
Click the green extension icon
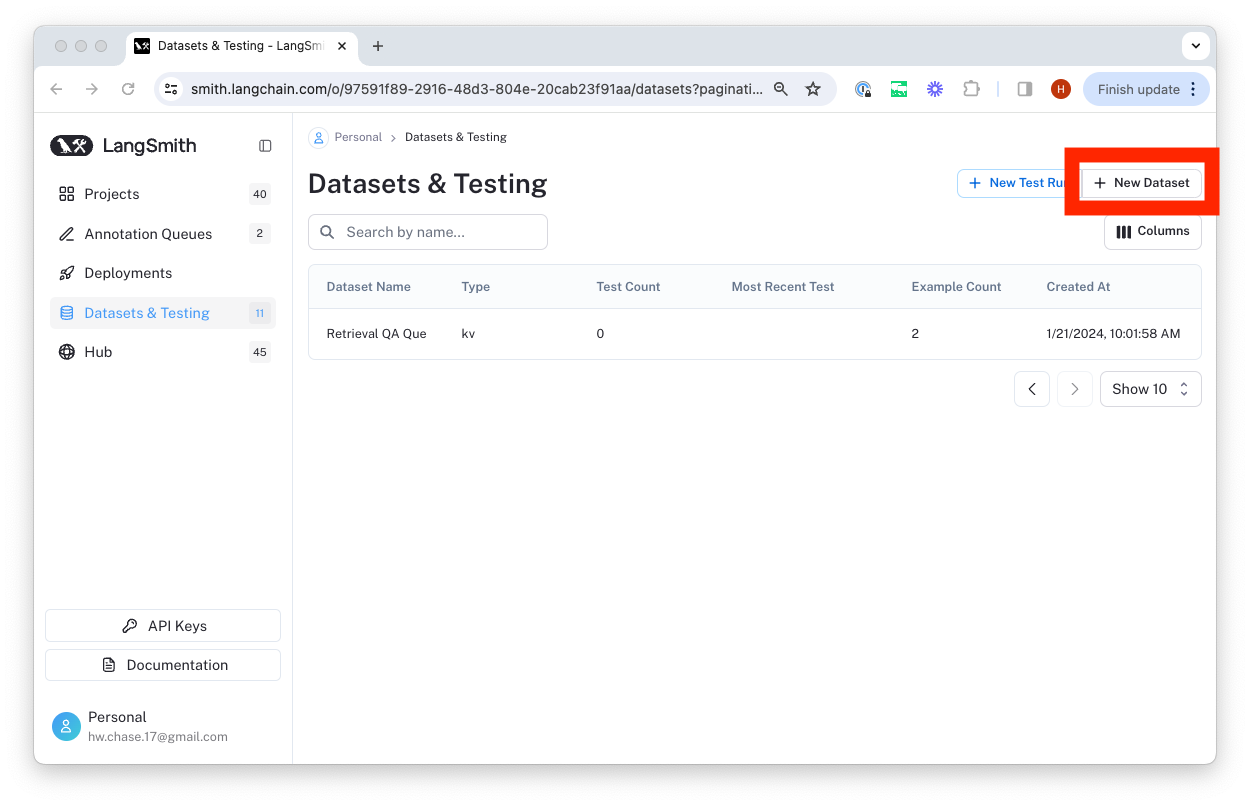click(899, 89)
